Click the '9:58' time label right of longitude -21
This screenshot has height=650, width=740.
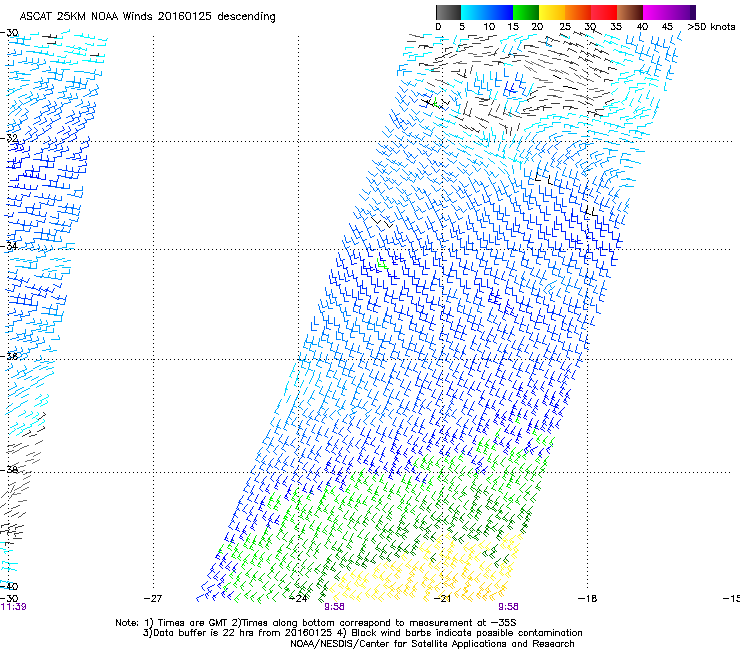pos(508,607)
